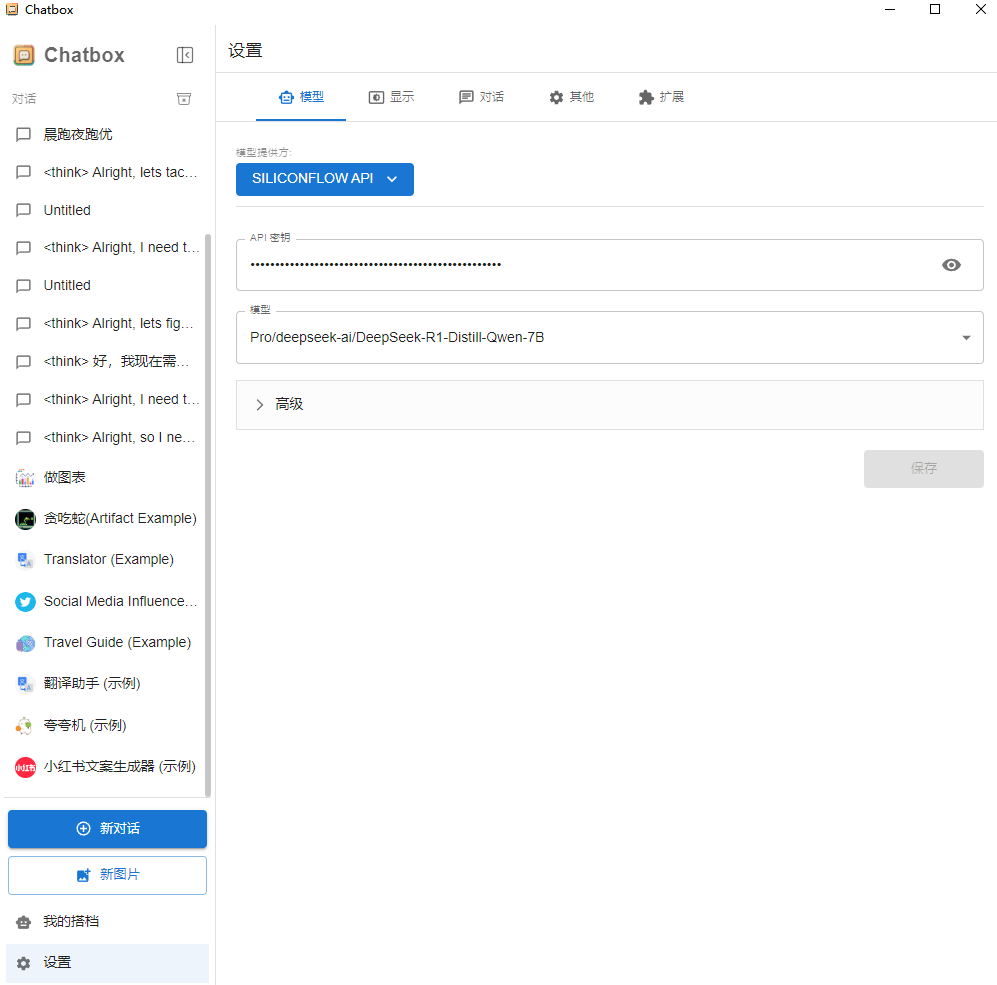Open the model selector showing DeepSeek-R1-Distill-Qwen-7B
The image size is (997, 985).
click(x=609, y=338)
